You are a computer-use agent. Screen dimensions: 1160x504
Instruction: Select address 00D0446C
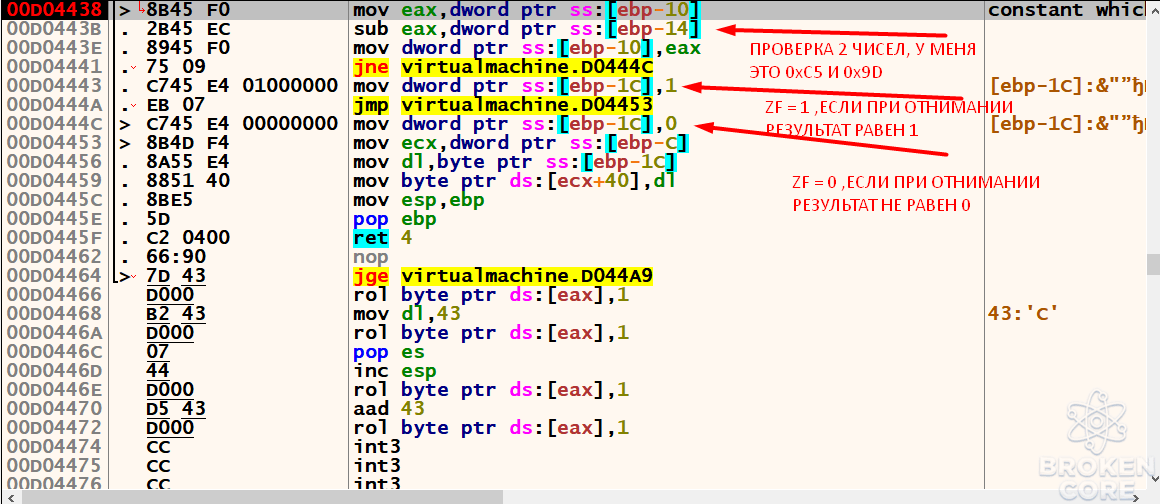click(x=52, y=352)
